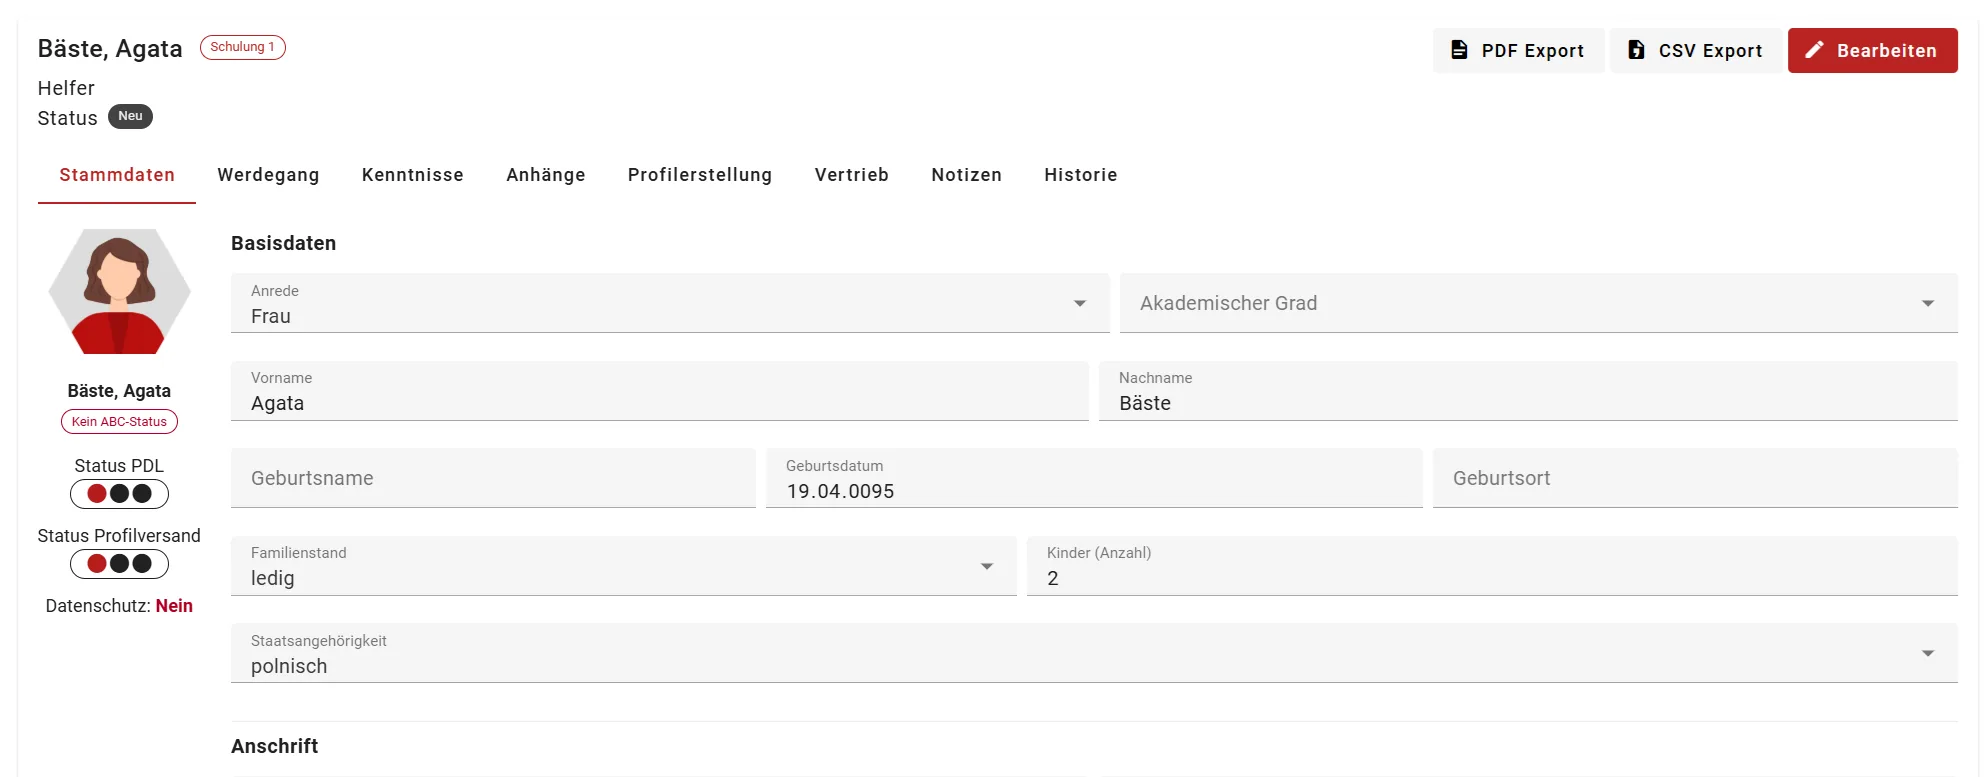Open the Profilerstellung tab
The image size is (1984, 777).
pyautogui.click(x=700, y=175)
